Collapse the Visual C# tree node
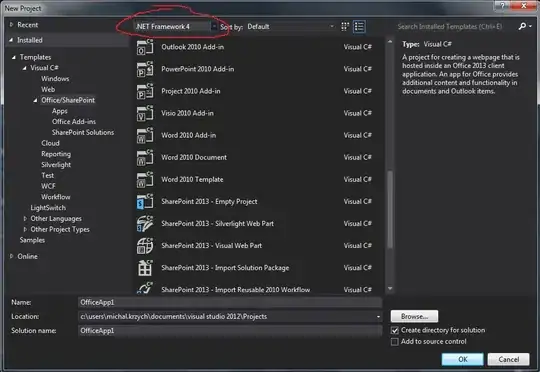The height and width of the screenshot is (372, 540). 24,68
